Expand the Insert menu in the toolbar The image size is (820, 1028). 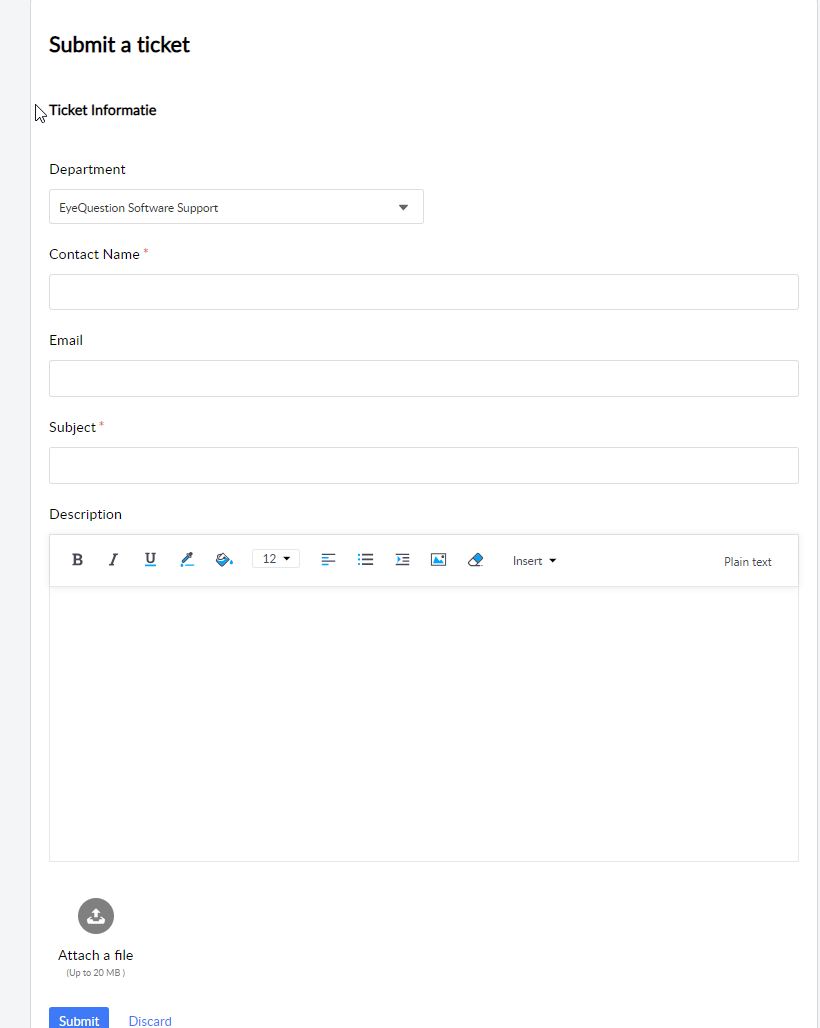[534, 561]
